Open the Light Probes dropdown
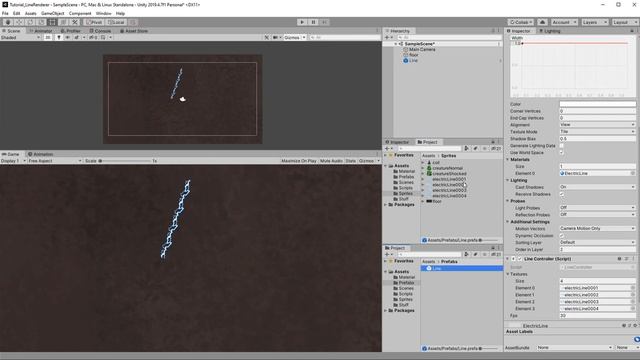The image size is (640, 360). [597, 208]
